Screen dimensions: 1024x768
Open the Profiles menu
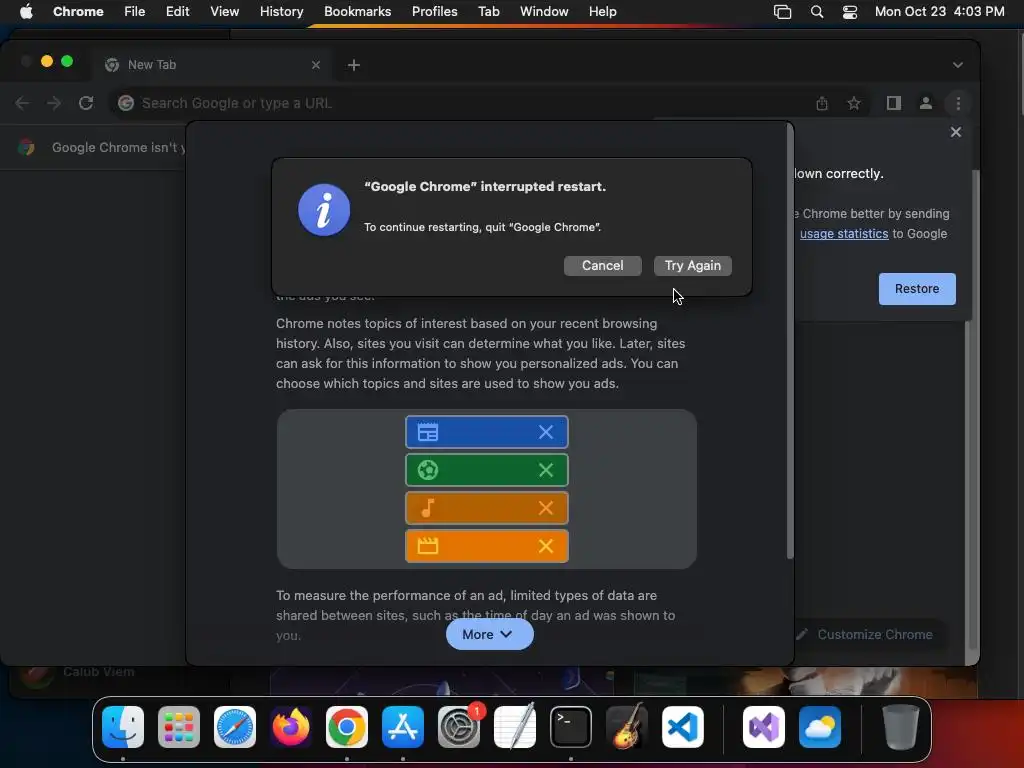click(x=434, y=12)
